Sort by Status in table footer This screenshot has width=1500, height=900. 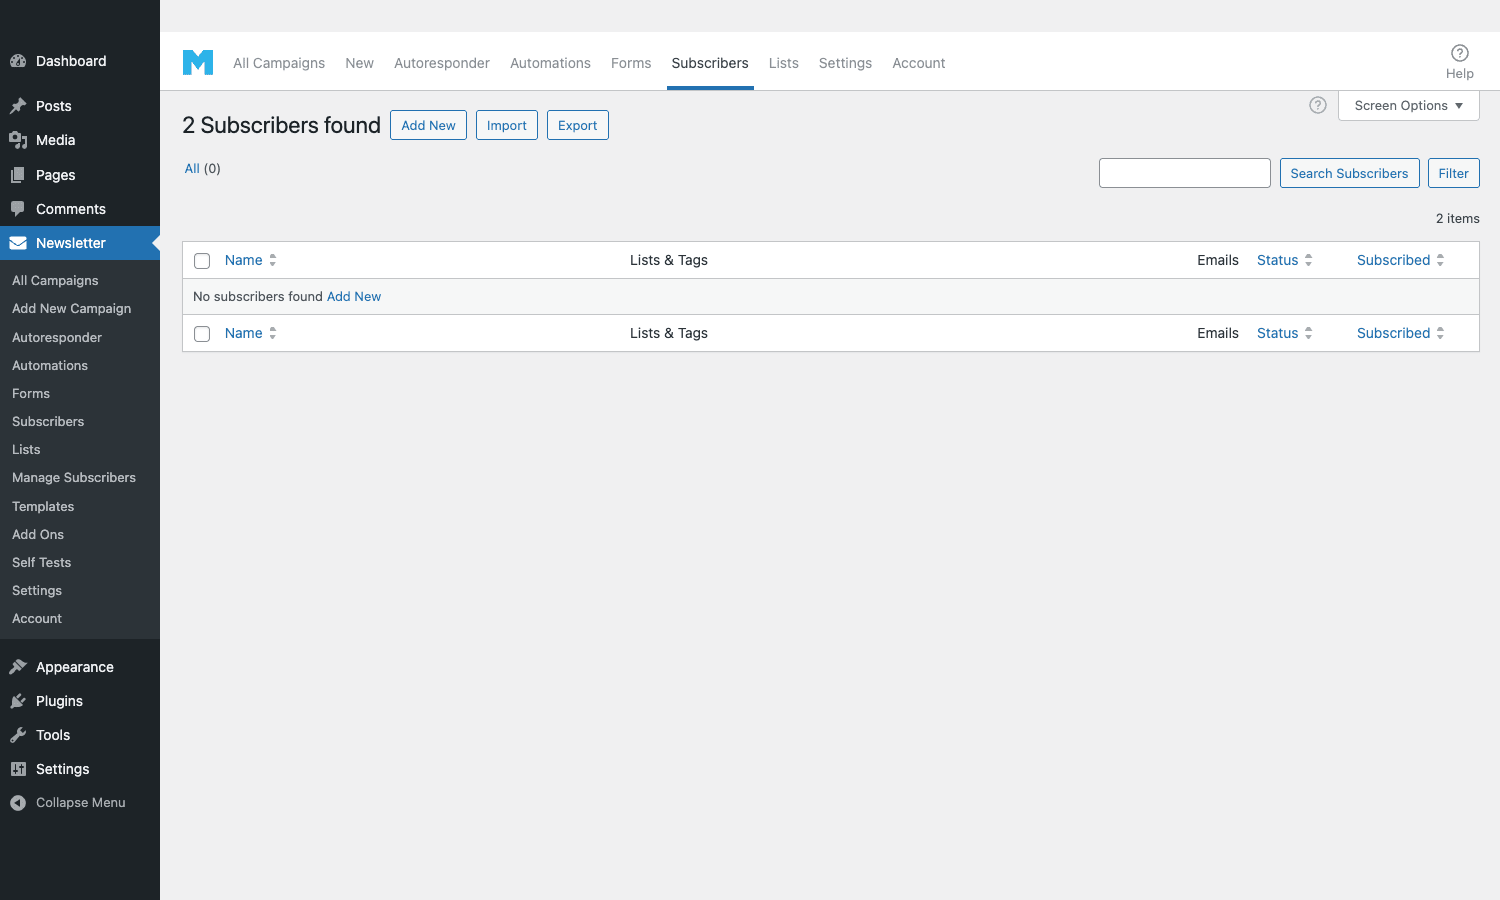[1278, 333]
